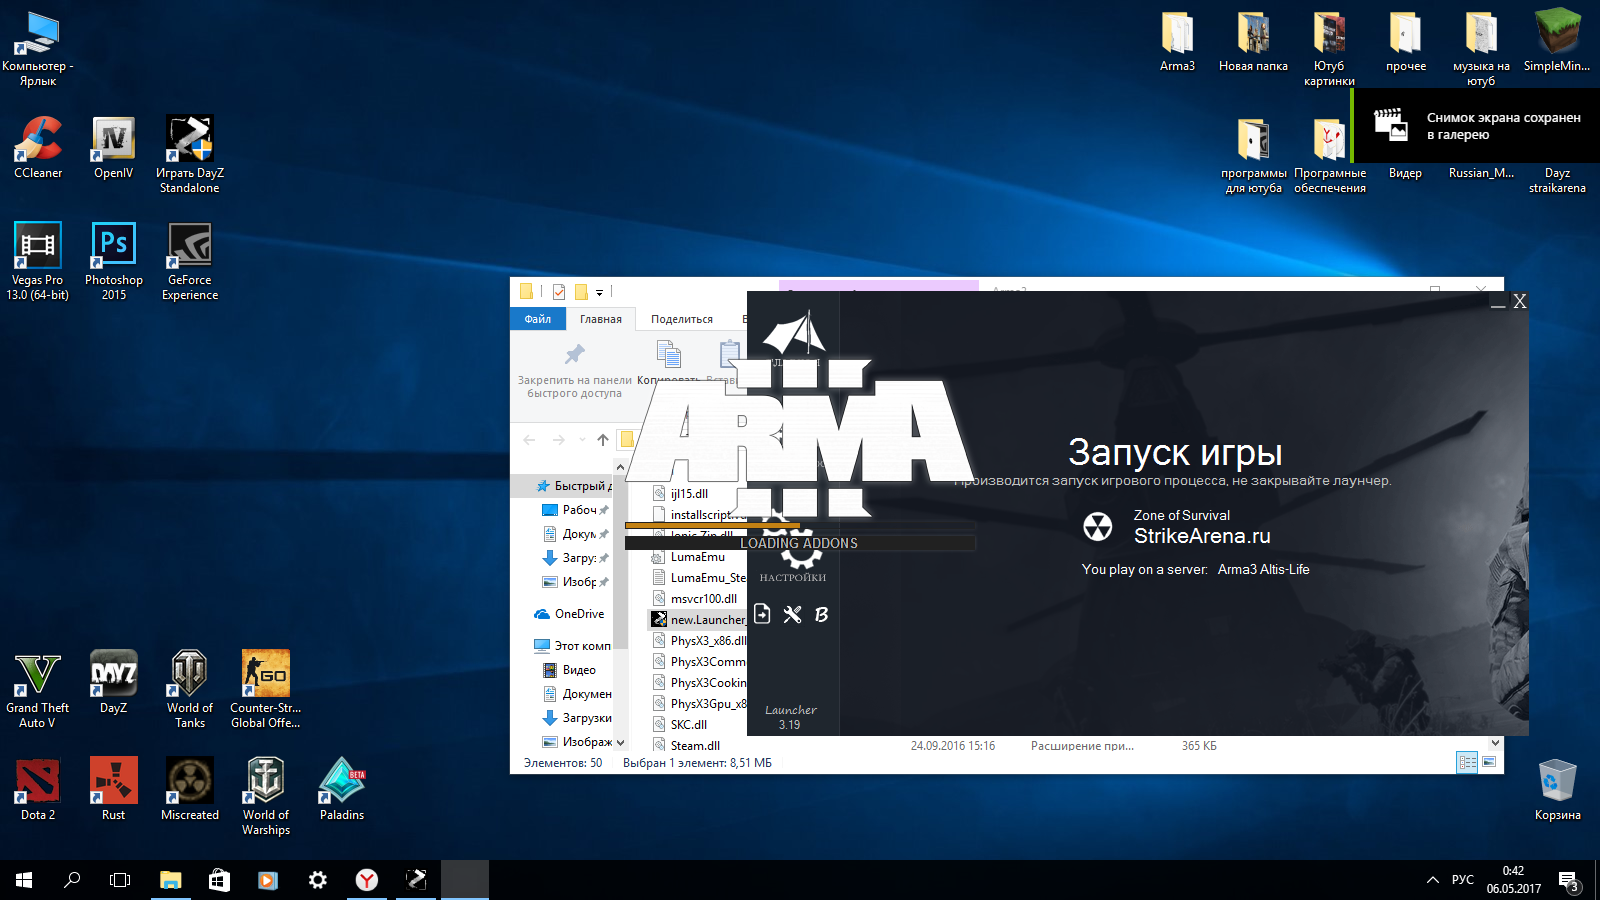Select Быстрый доступ in the navigation pane
Image resolution: width=1600 pixels, height=900 pixels.
(x=573, y=486)
